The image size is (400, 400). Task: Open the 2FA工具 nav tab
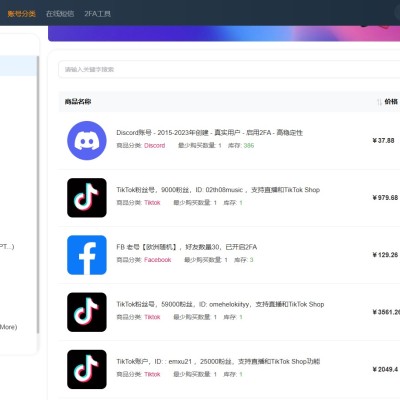[x=97, y=14]
